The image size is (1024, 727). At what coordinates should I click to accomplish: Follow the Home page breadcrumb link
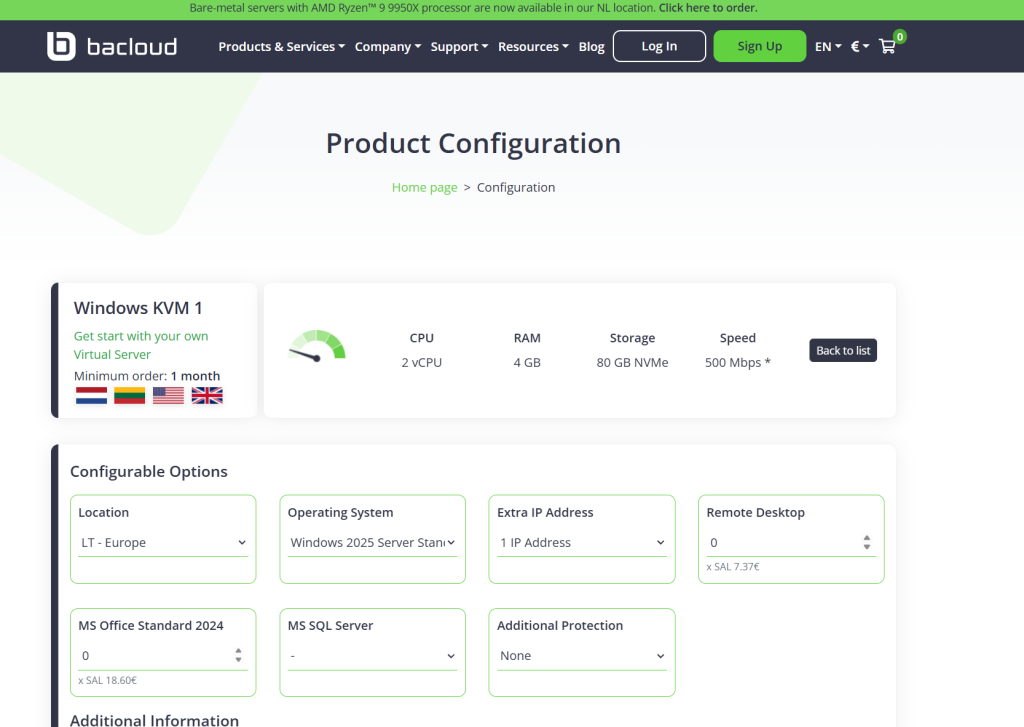[424, 187]
